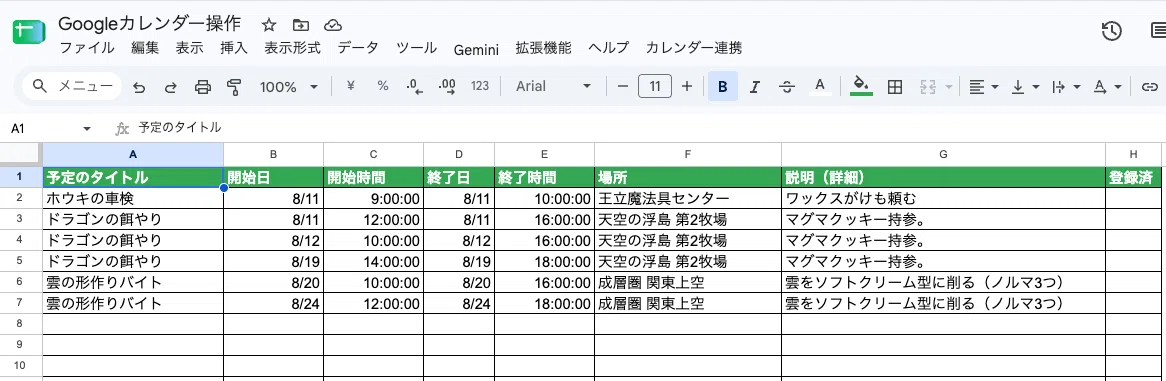
Task: Open the 拡張機能 menu
Action: coord(544,48)
